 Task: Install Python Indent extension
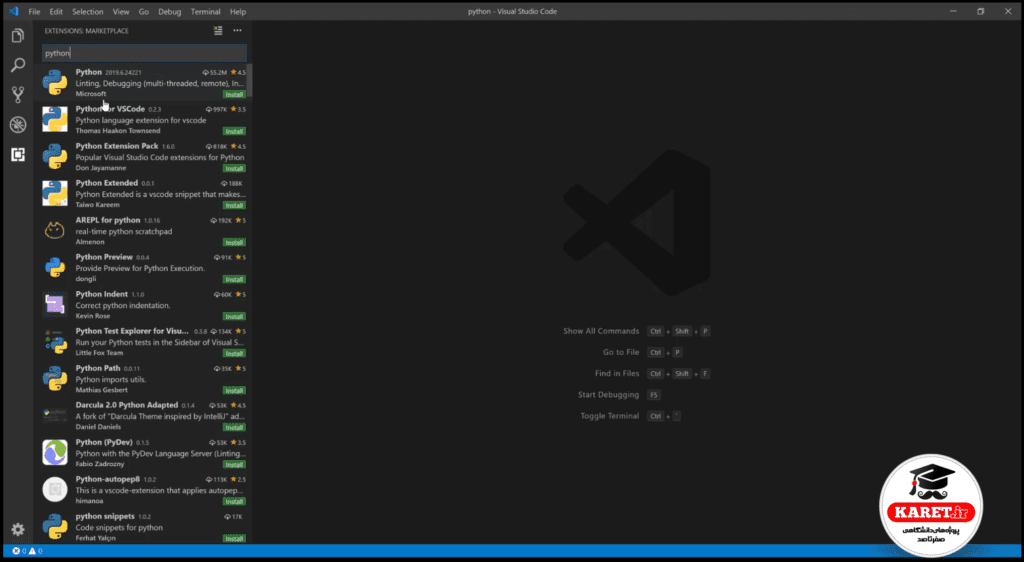(x=234, y=317)
